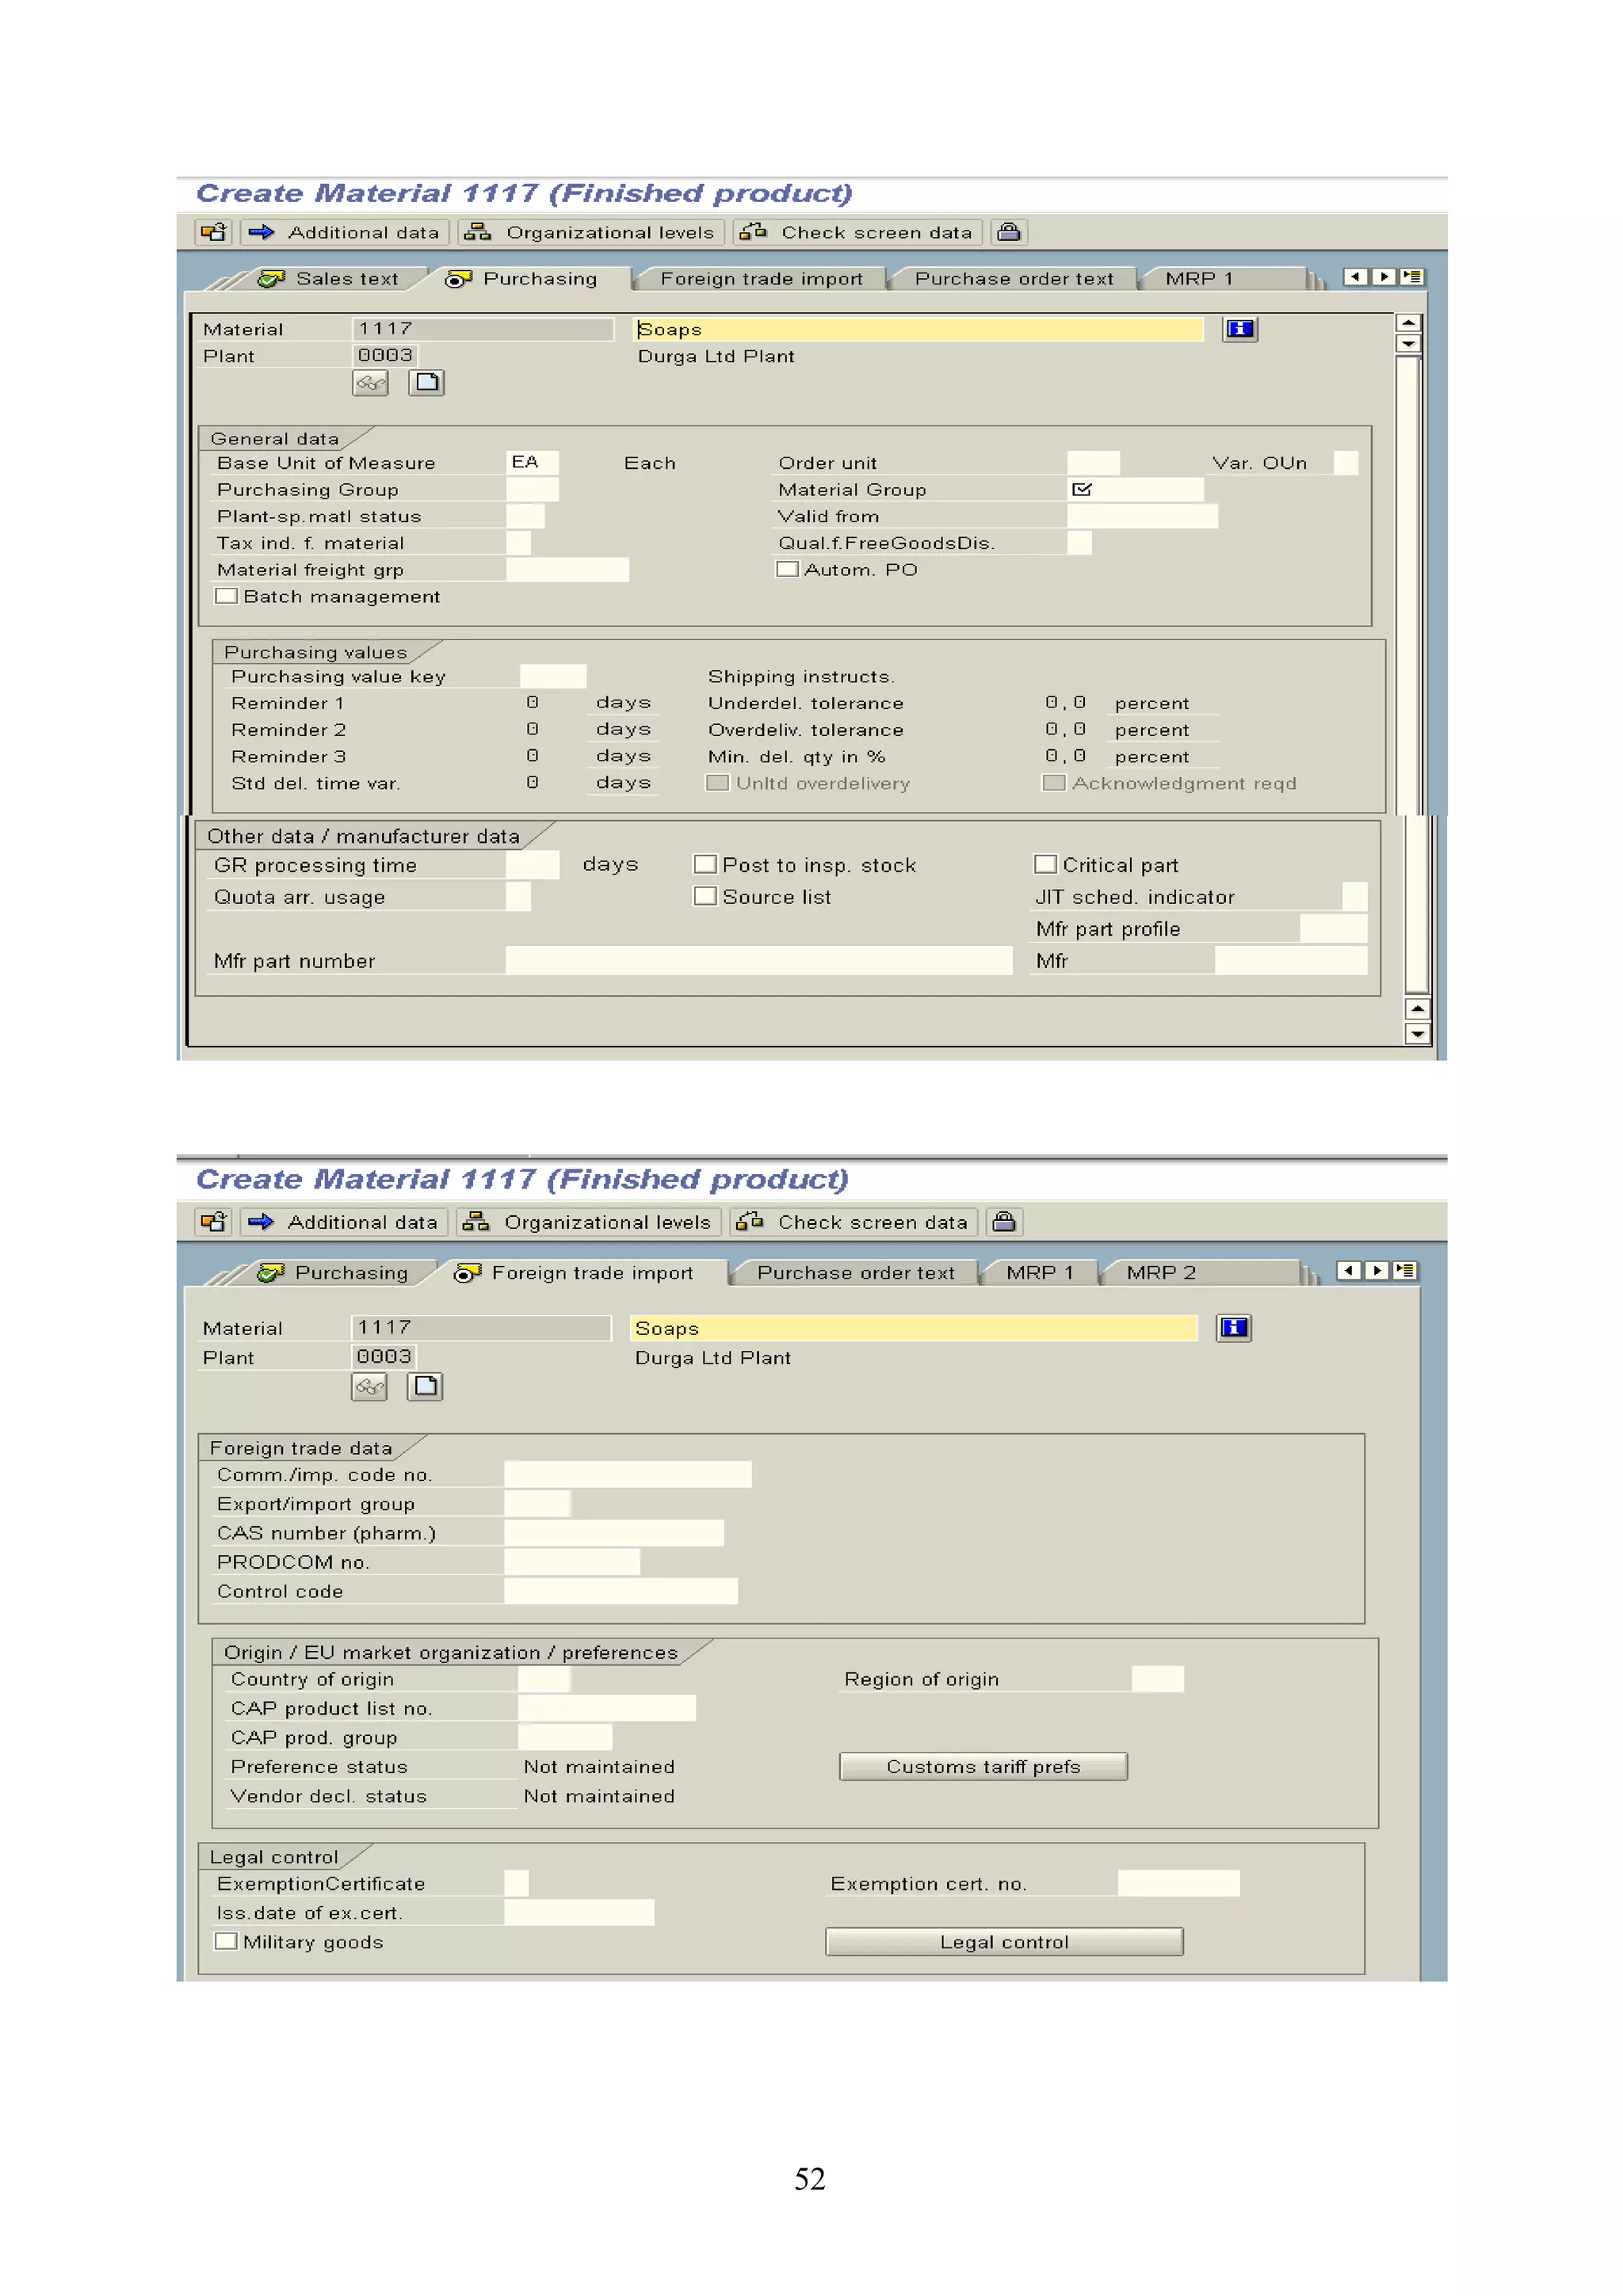Click the new document icon under Plant
Viewport: 1623px width, 2296px height.
427,383
